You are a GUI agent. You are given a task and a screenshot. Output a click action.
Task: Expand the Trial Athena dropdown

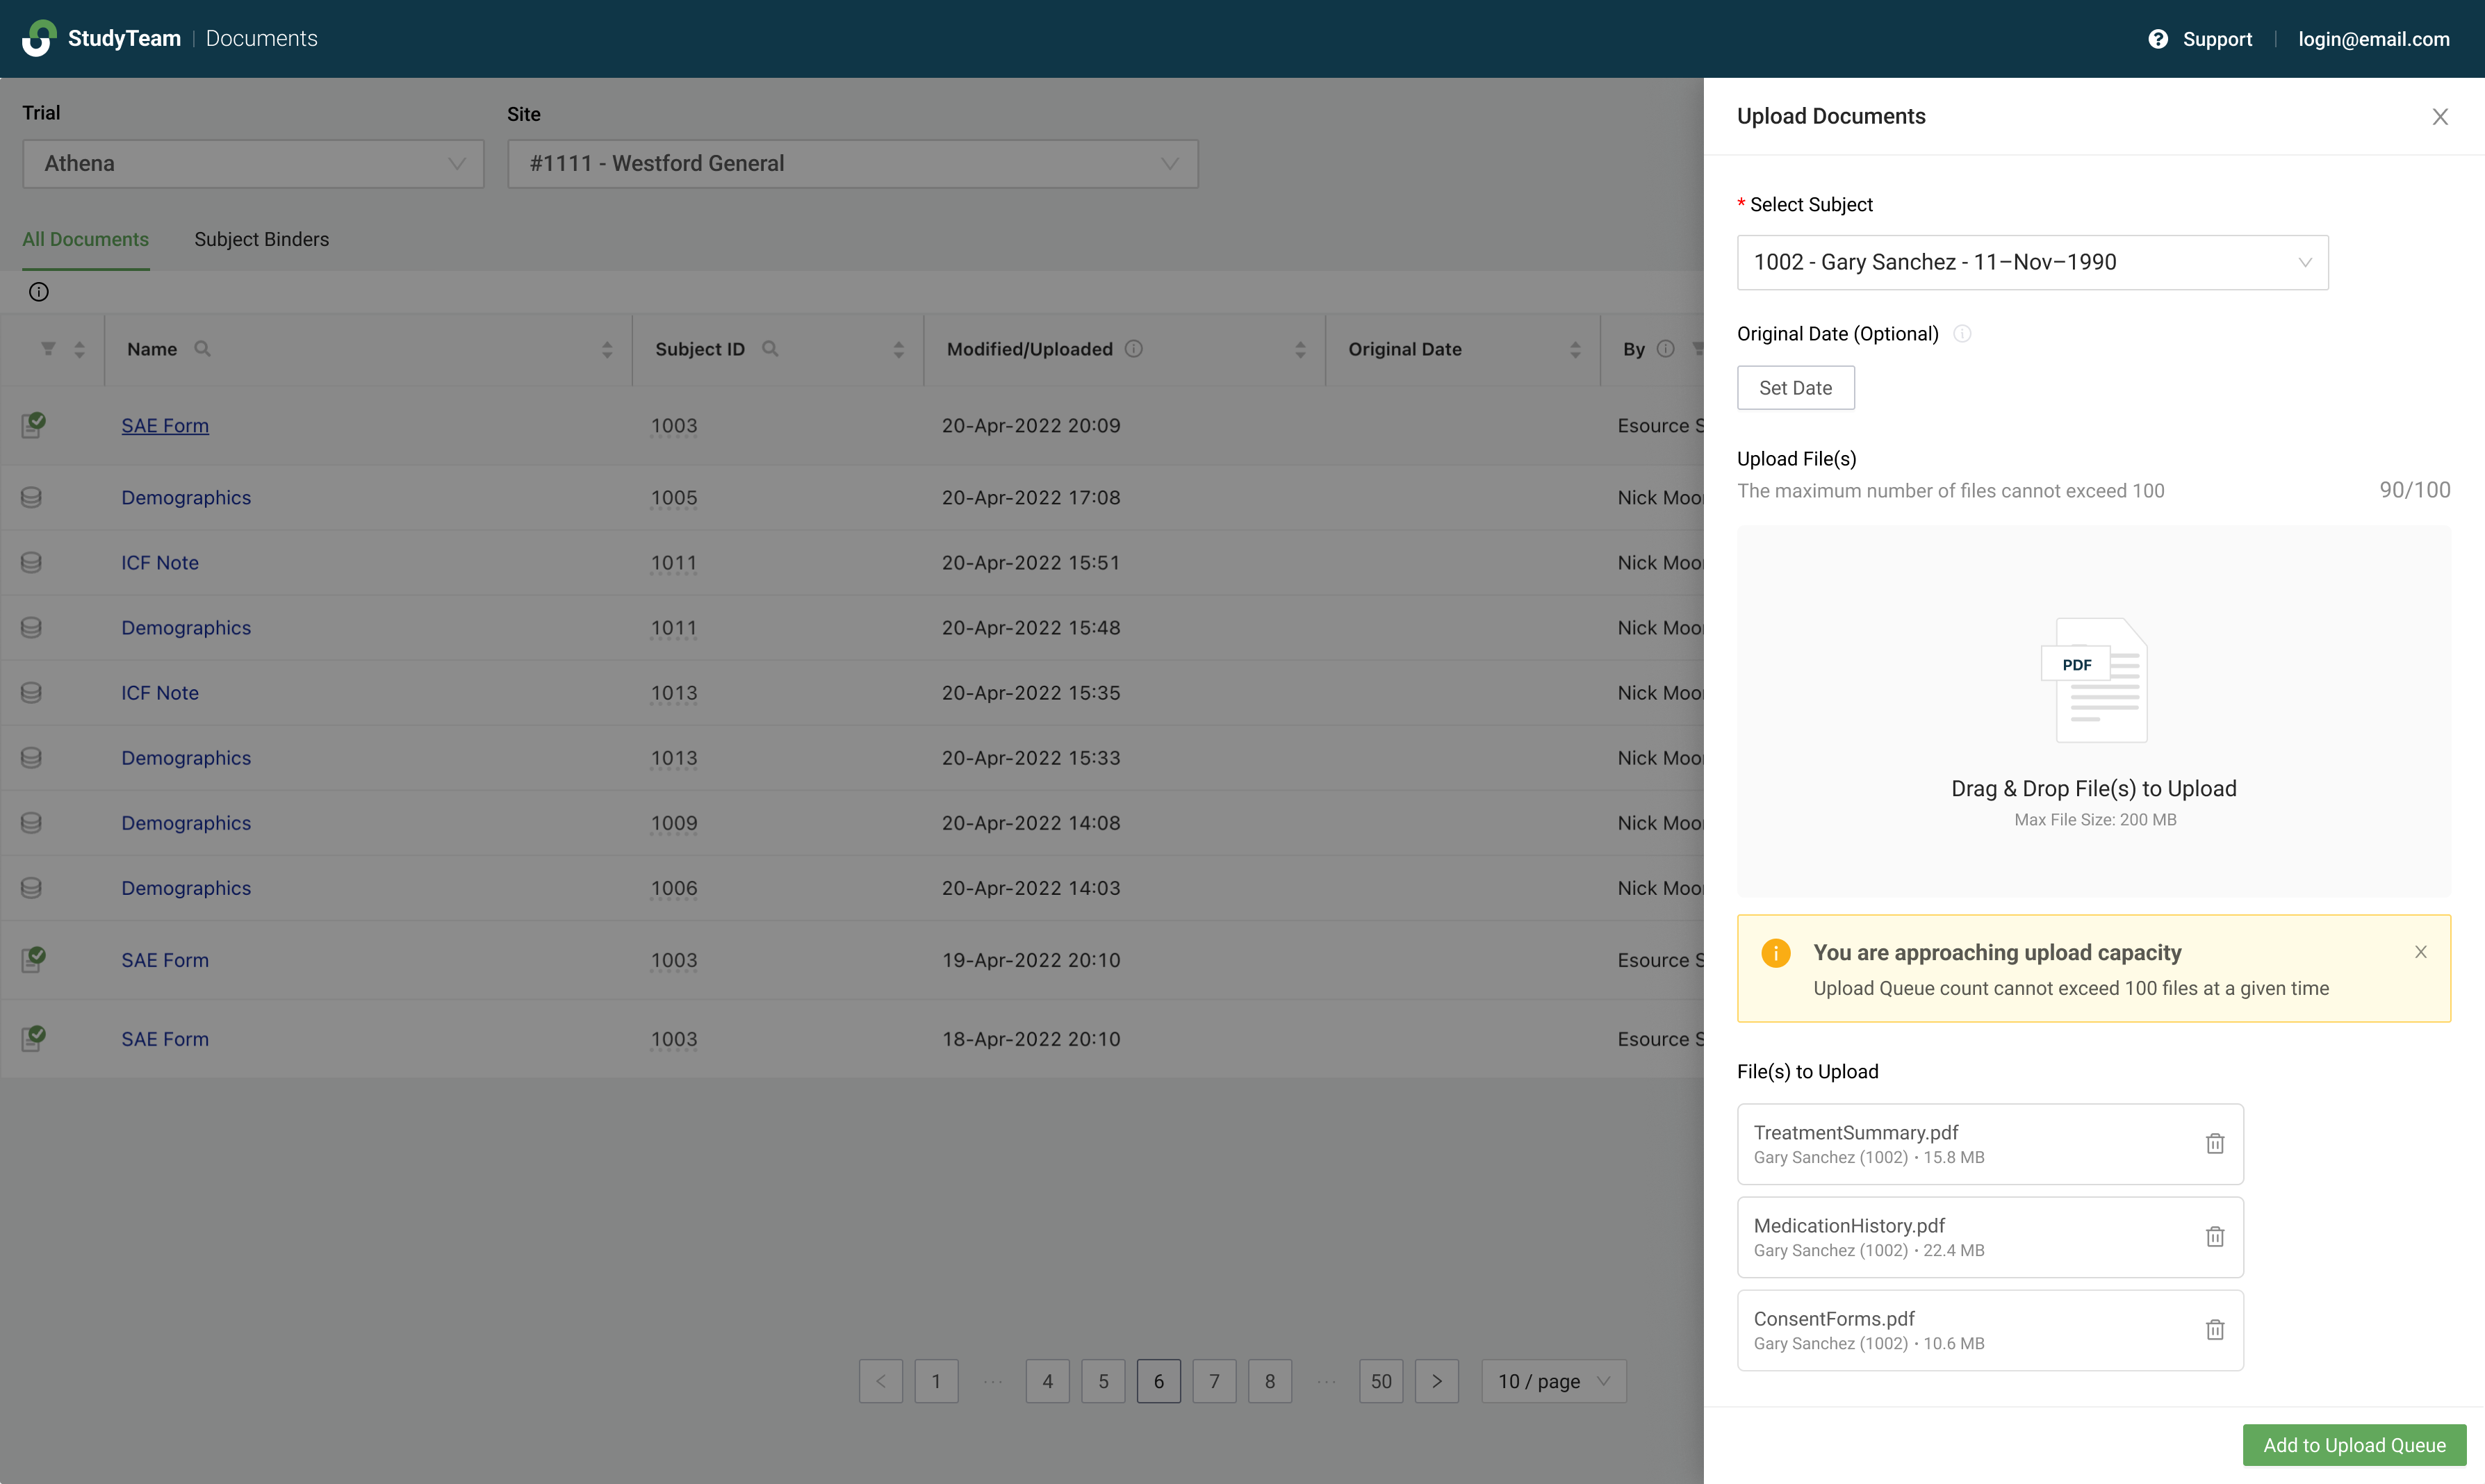tap(253, 164)
